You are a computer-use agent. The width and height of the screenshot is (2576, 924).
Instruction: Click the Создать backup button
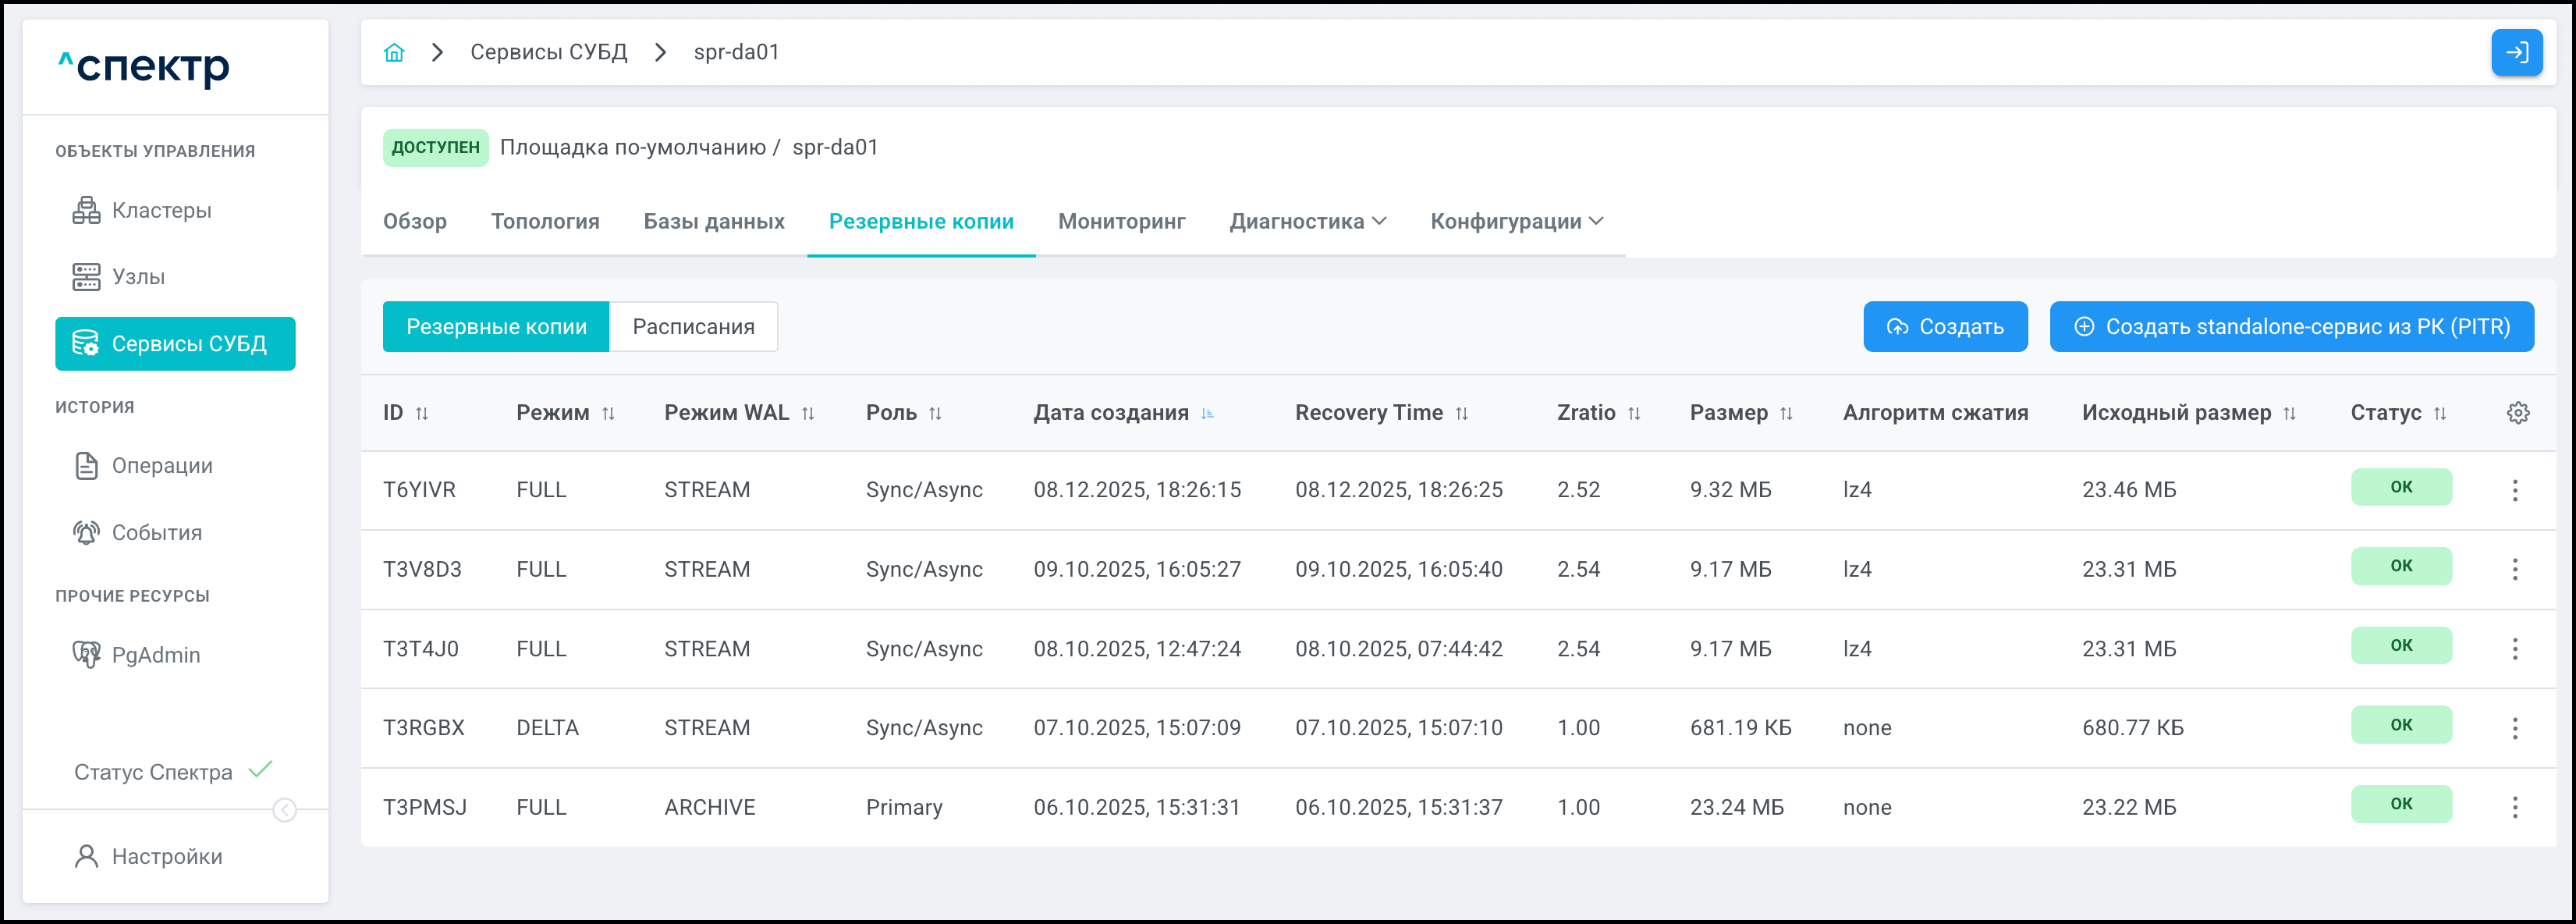tap(1945, 327)
